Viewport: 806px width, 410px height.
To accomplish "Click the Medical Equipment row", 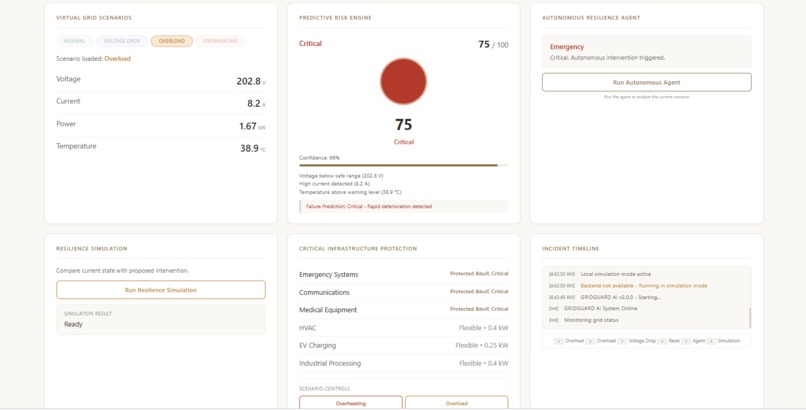I will 404,310.
